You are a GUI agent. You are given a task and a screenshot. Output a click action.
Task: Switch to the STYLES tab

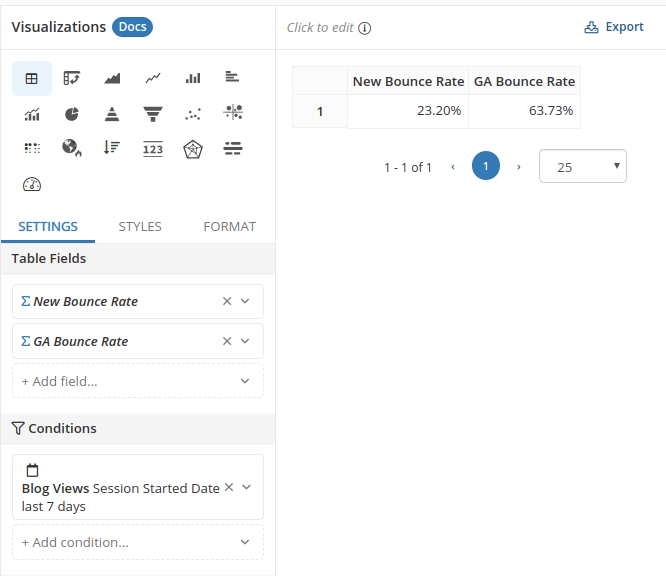point(140,227)
